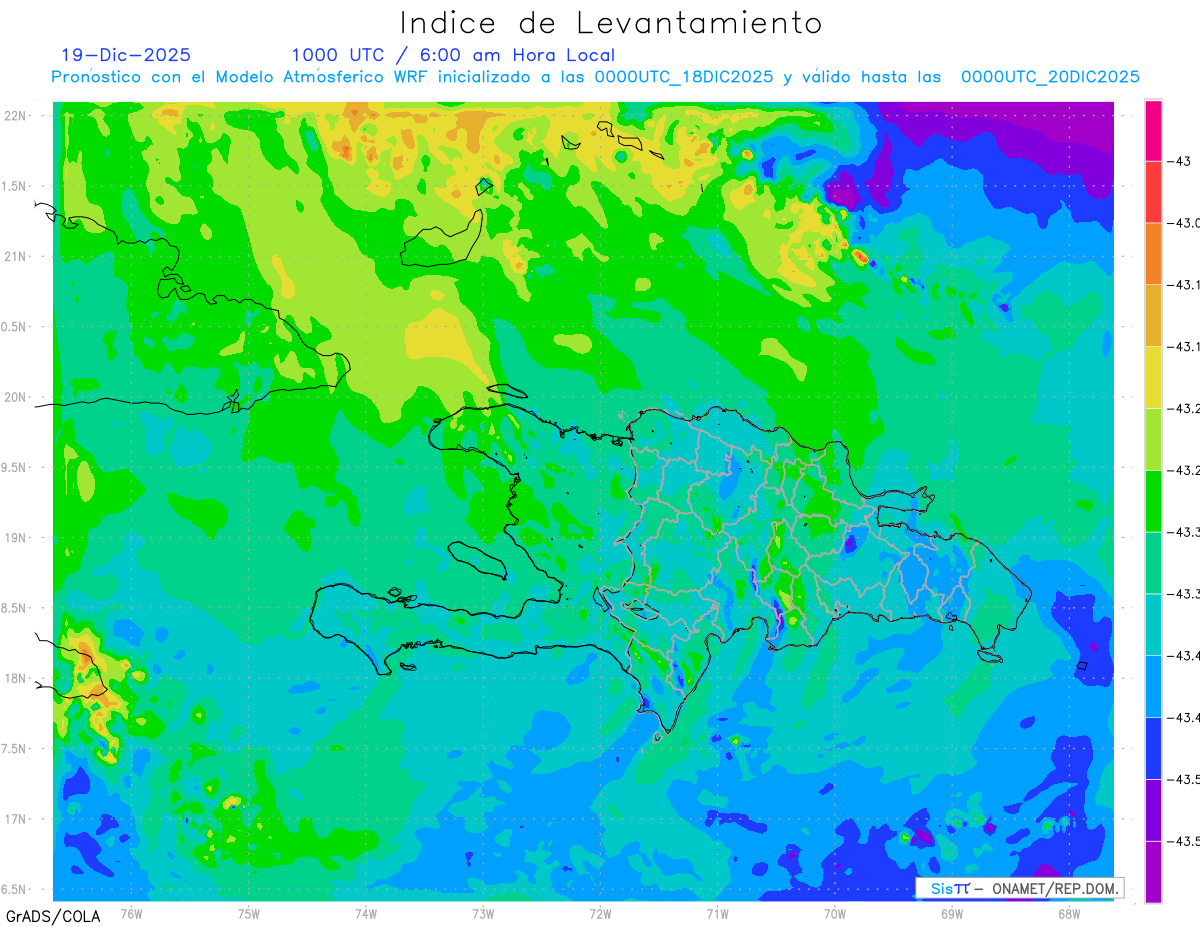Click the '1.5N' latitude label
This screenshot has height=927, width=1200.
pyautogui.click(x=16, y=186)
